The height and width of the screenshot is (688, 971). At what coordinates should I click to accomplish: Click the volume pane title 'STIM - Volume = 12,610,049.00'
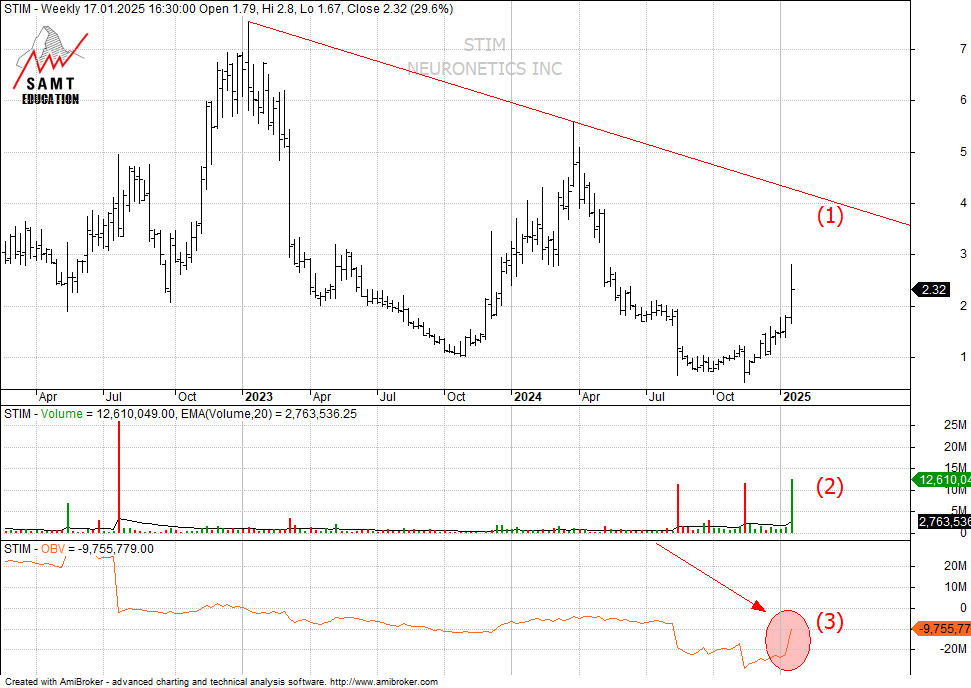pos(89,414)
